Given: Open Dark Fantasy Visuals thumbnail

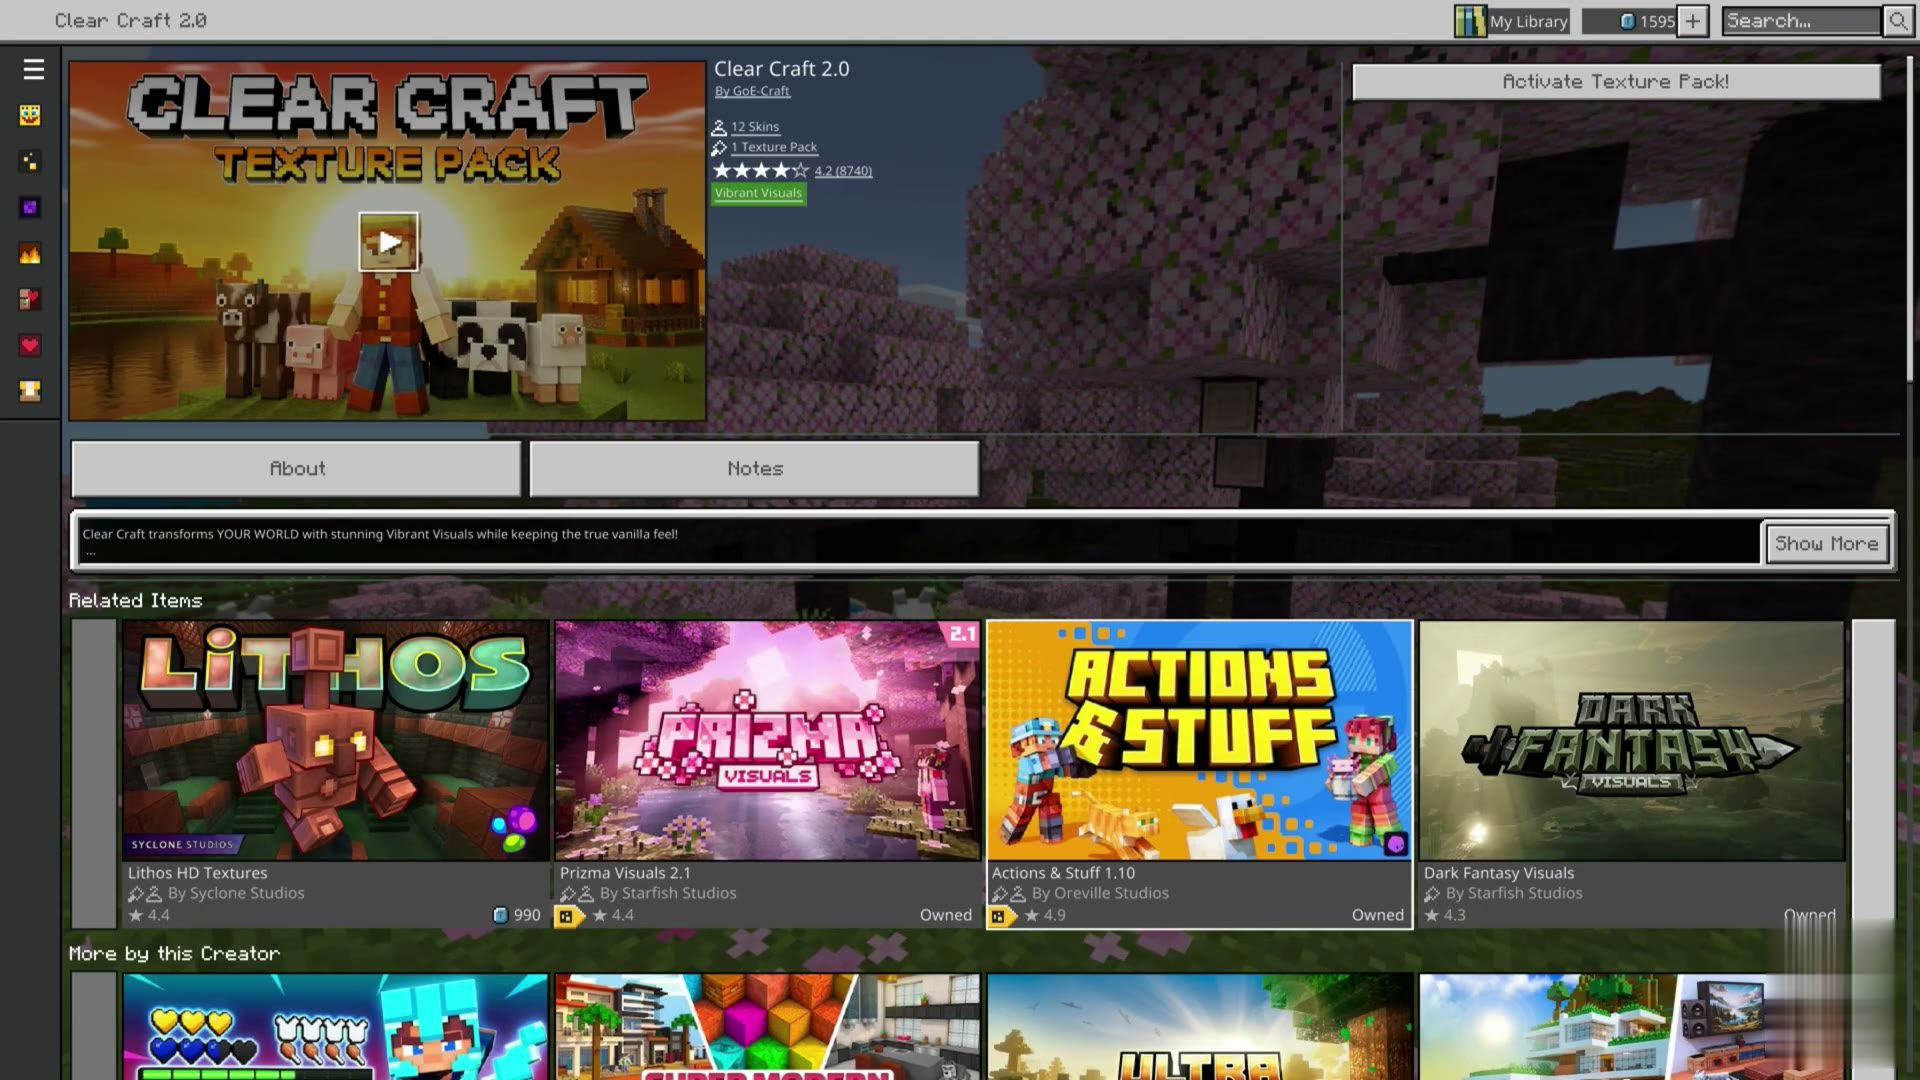Looking at the screenshot, I should 1632,740.
